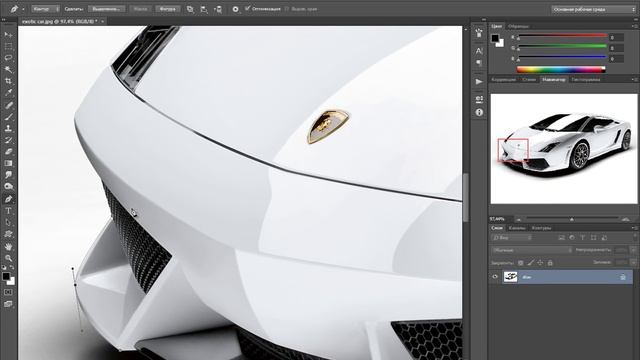This screenshot has height=360, width=640.
Task: Select the Shape tool in the toolbox
Action: 8,234
